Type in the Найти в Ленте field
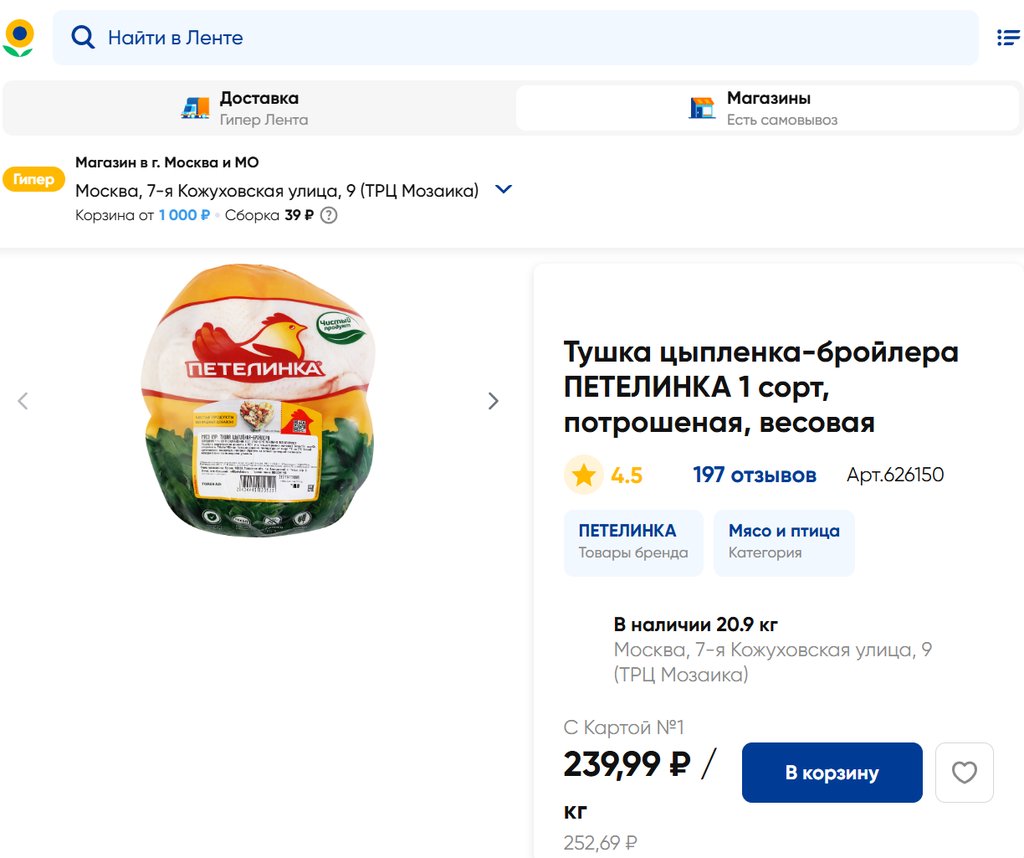 520,38
